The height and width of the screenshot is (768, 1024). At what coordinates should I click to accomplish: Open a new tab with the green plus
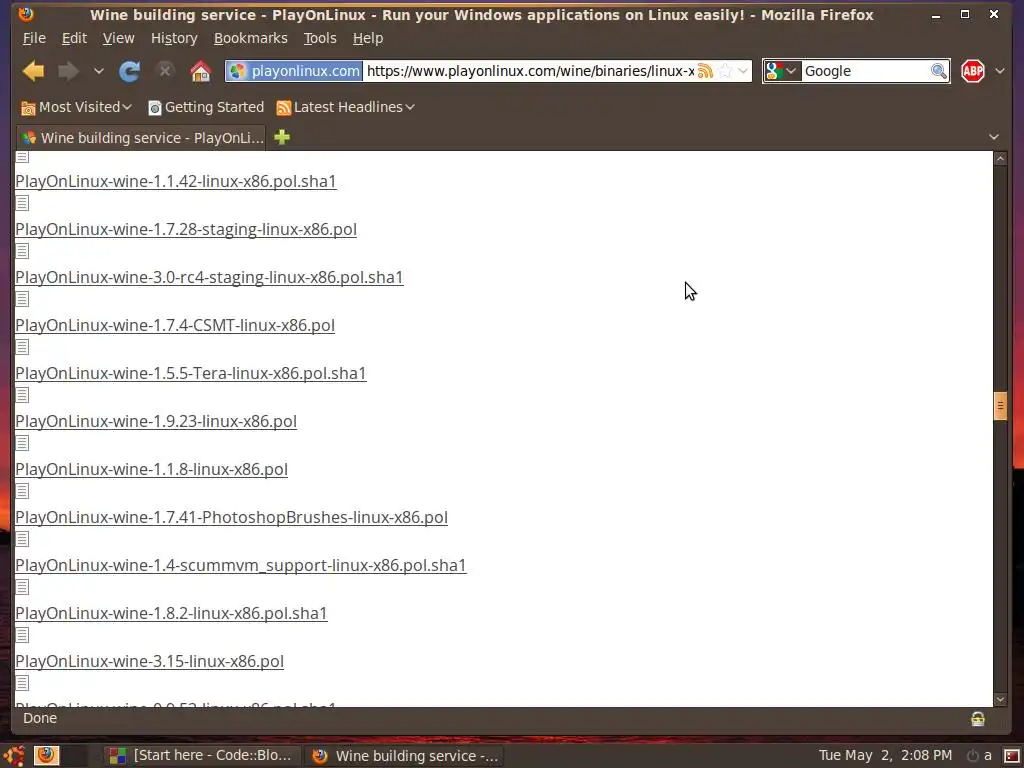tap(282, 137)
